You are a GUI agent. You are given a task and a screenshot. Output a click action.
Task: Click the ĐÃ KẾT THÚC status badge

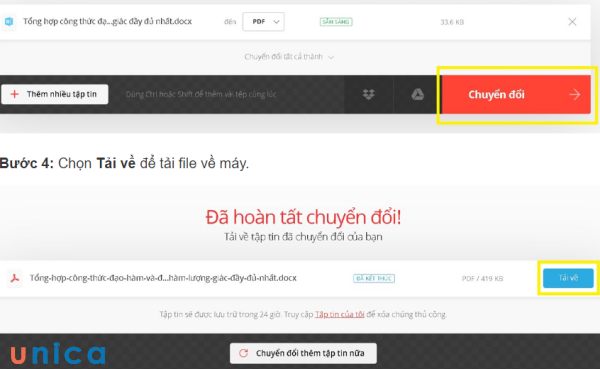coord(374,278)
